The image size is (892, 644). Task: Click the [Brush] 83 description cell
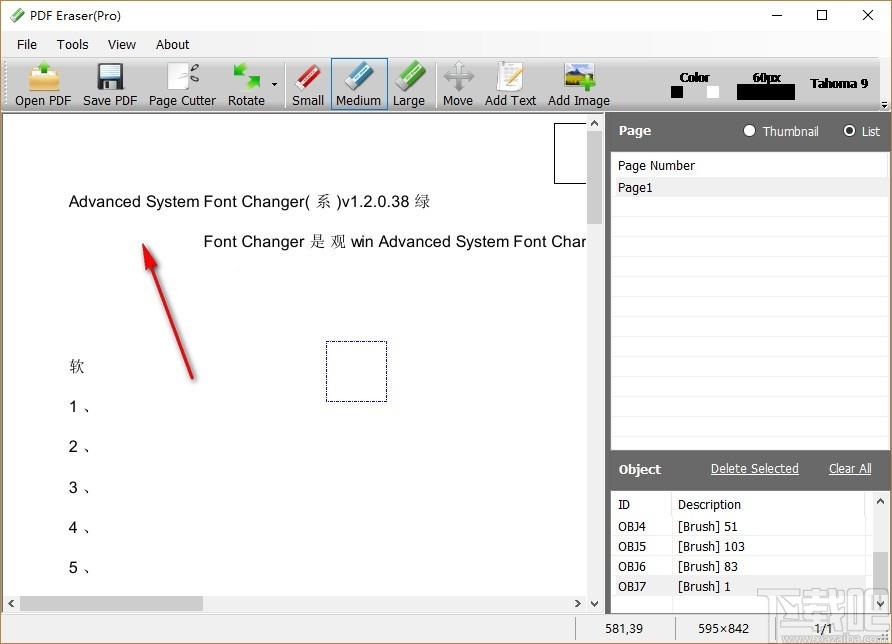(x=708, y=567)
